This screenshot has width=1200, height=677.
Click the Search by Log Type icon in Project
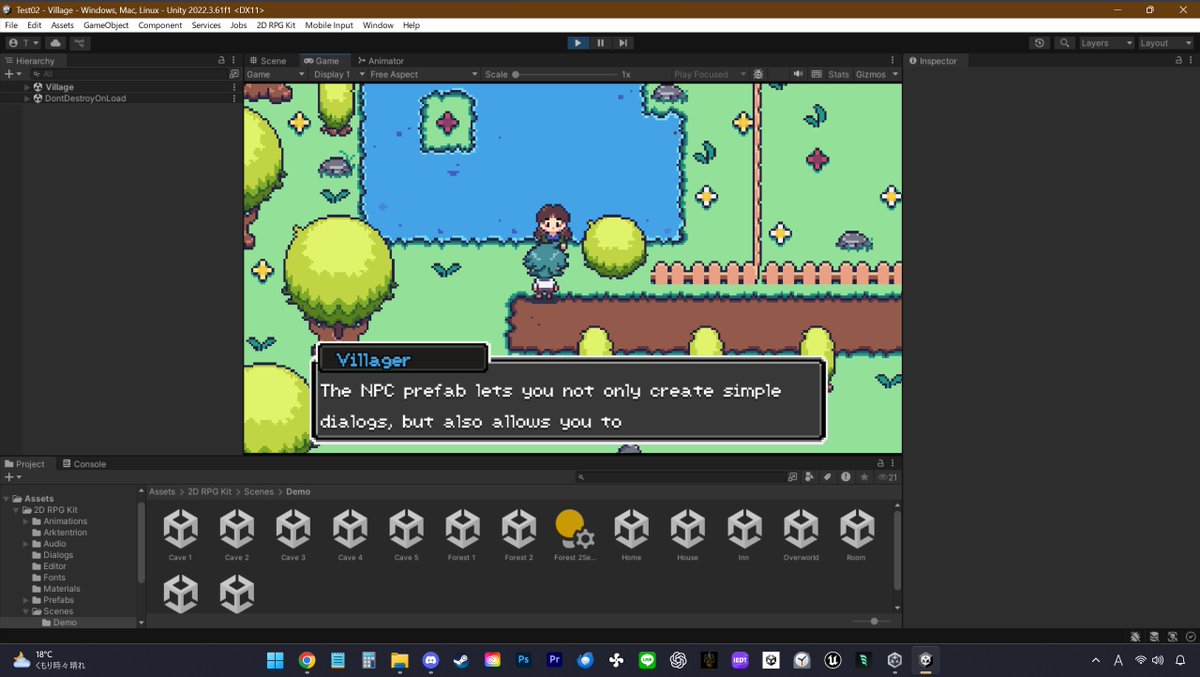pos(845,477)
